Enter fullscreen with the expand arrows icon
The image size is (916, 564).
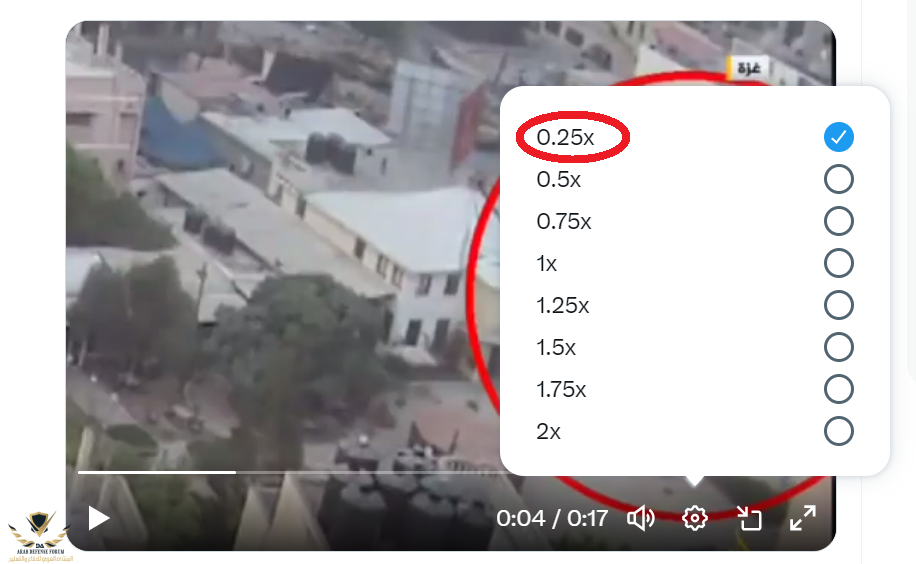[x=803, y=518]
